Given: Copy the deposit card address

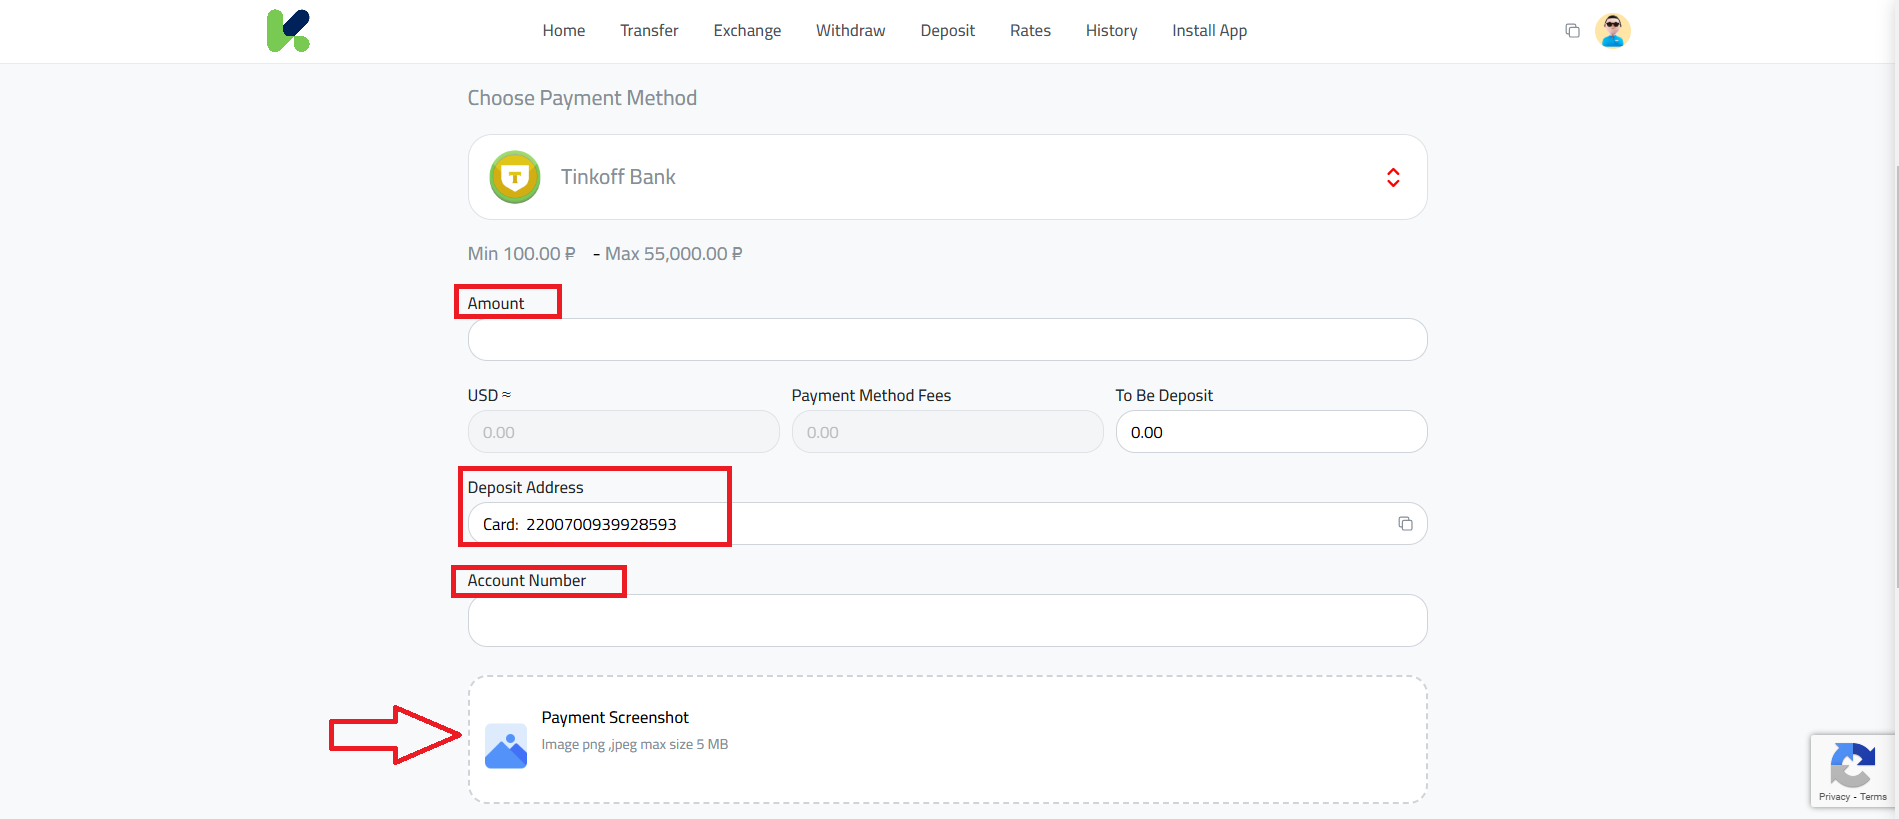Looking at the screenshot, I should 1405,524.
